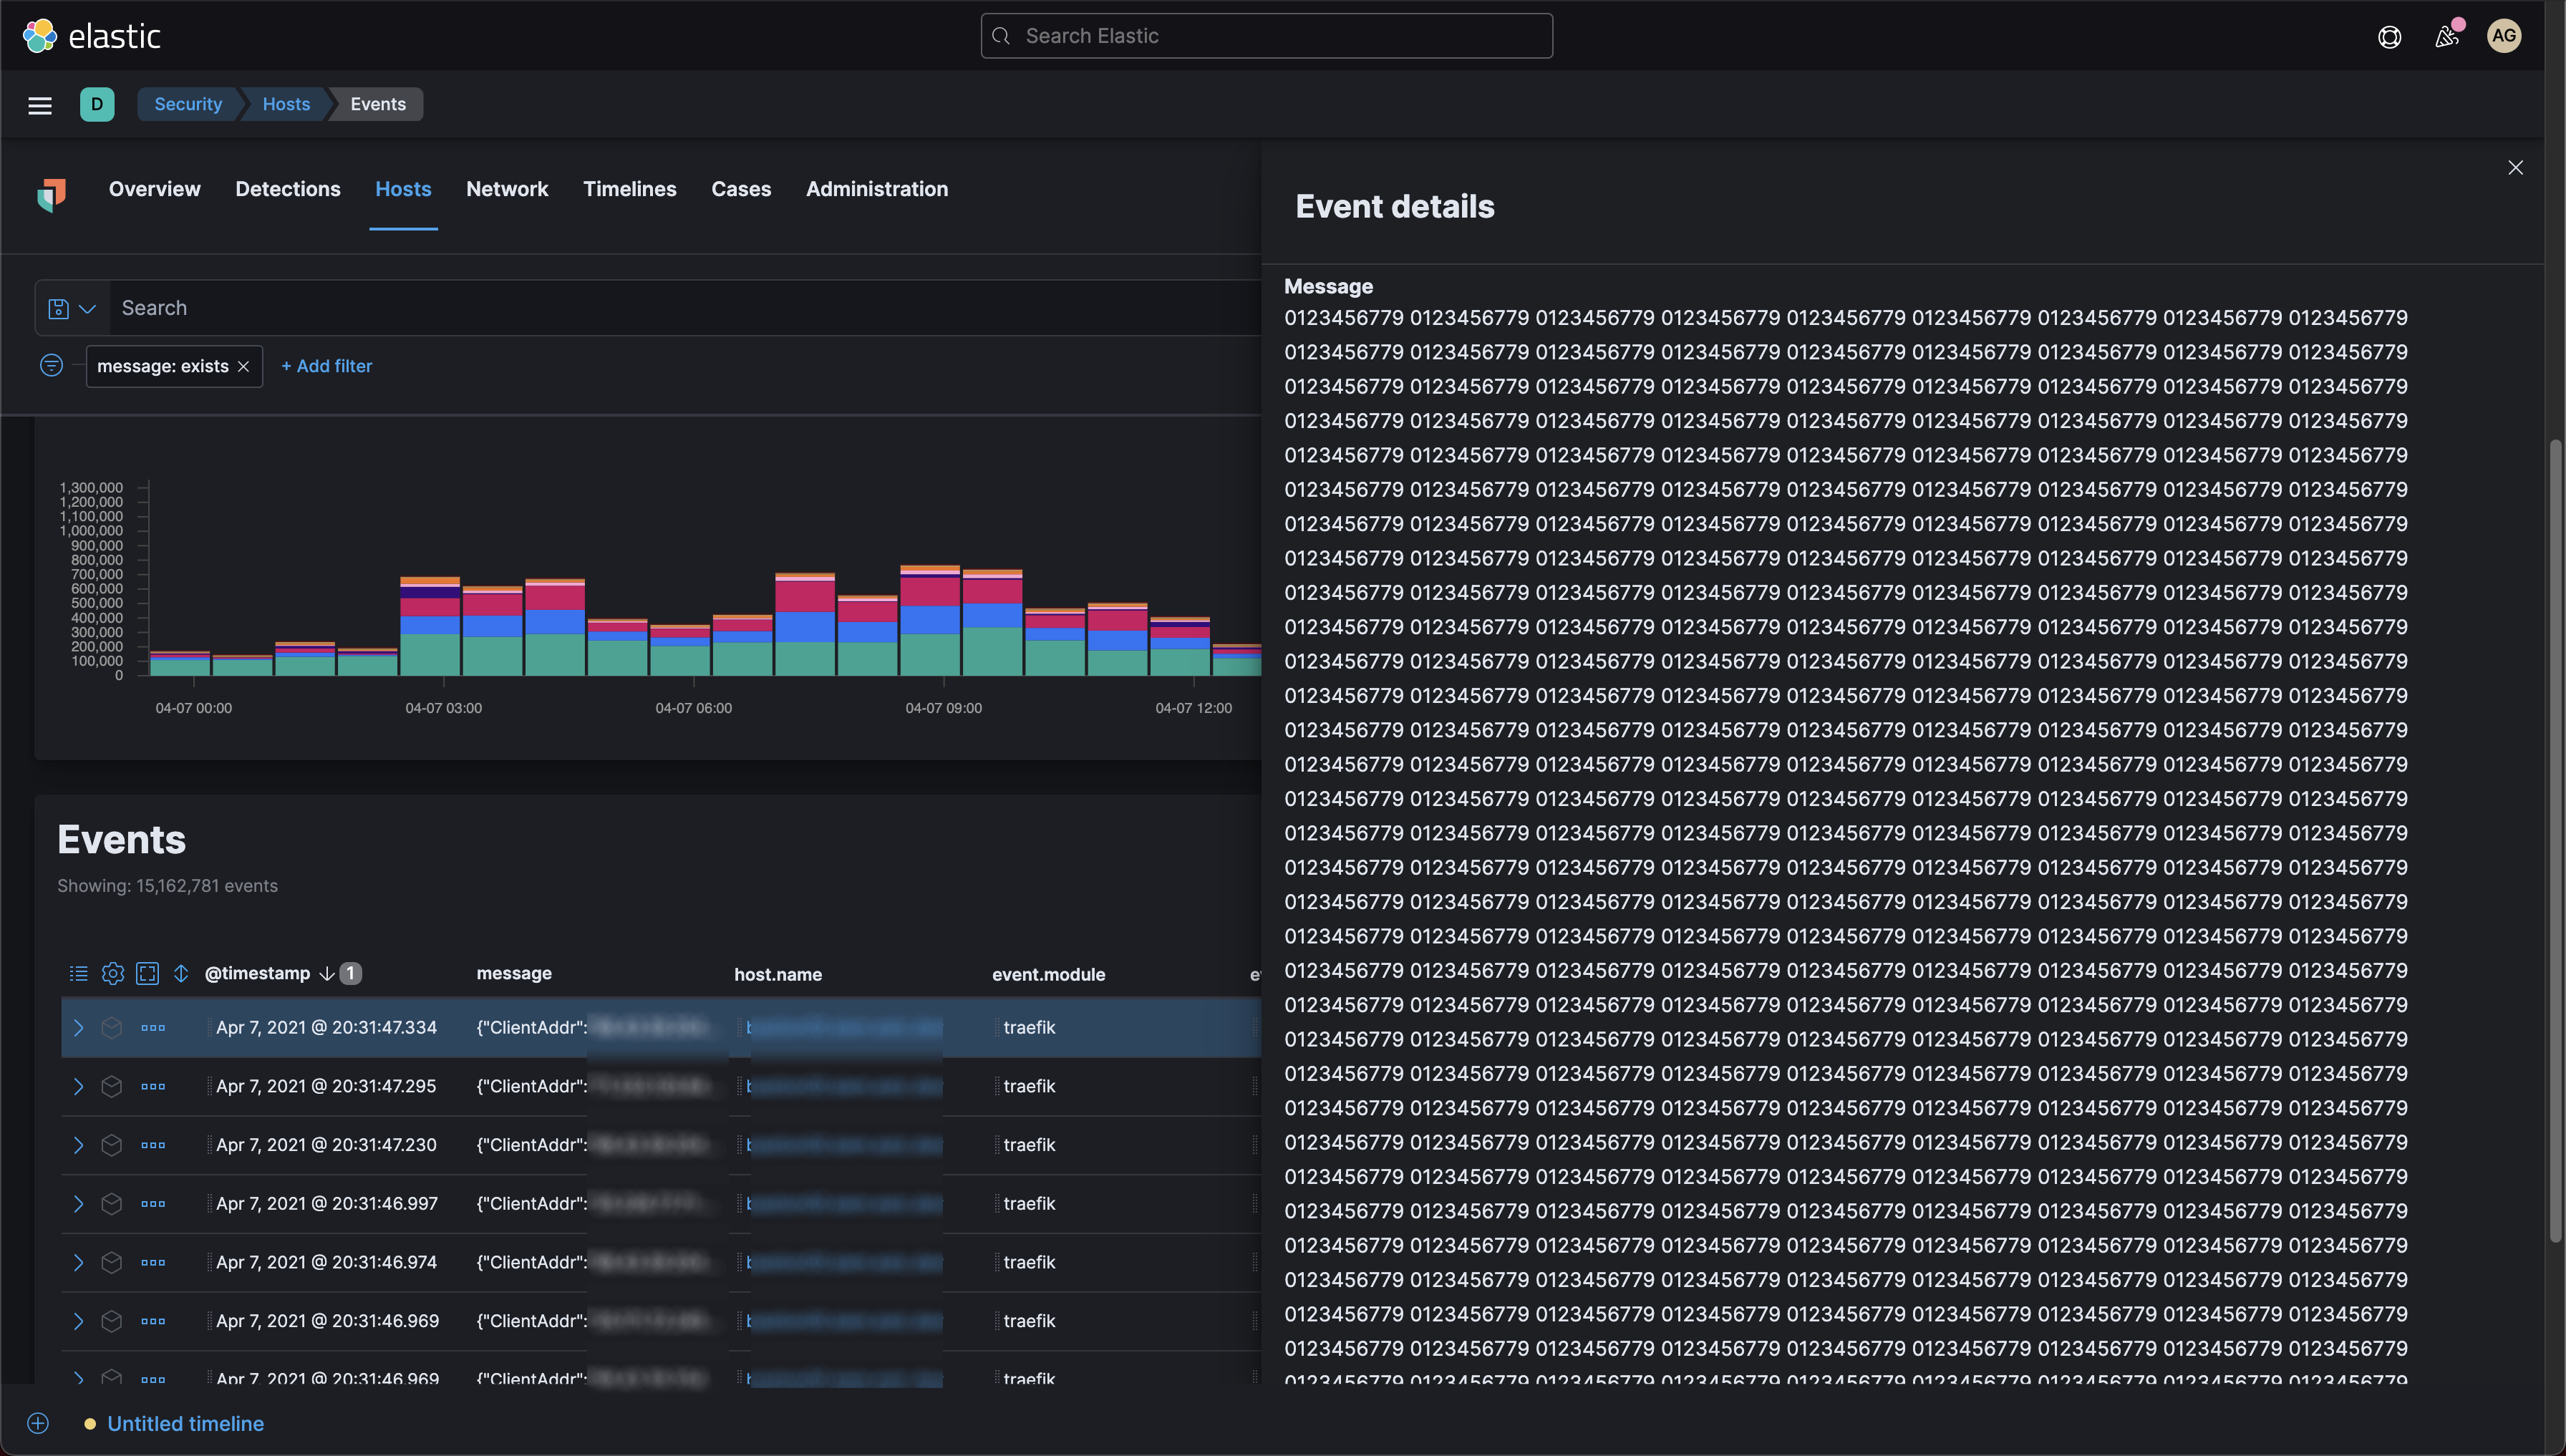The width and height of the screenshot is (2566, 1456).
Task: Analyze event icon for row 20:31:46.997
Action: click(x=112, y=1204)
